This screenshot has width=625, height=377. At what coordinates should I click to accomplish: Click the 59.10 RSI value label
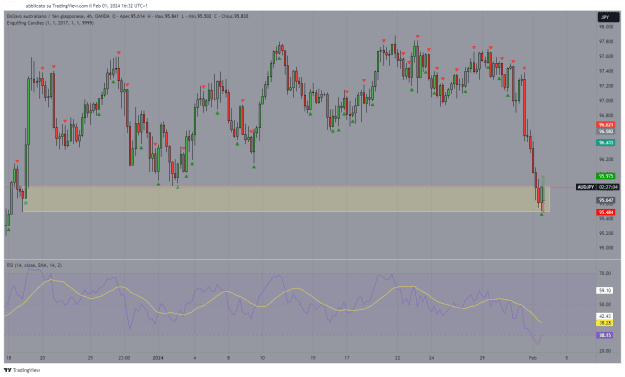[x=605, y=291]
